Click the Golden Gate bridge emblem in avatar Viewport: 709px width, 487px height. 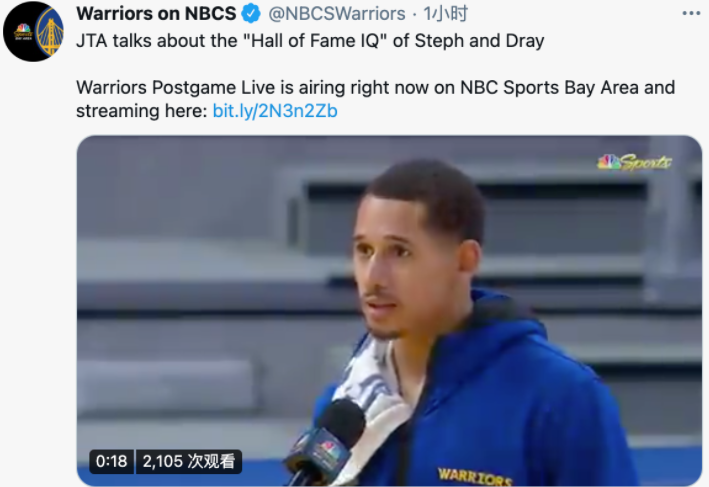pyautogui.click(x=49, y=33)
